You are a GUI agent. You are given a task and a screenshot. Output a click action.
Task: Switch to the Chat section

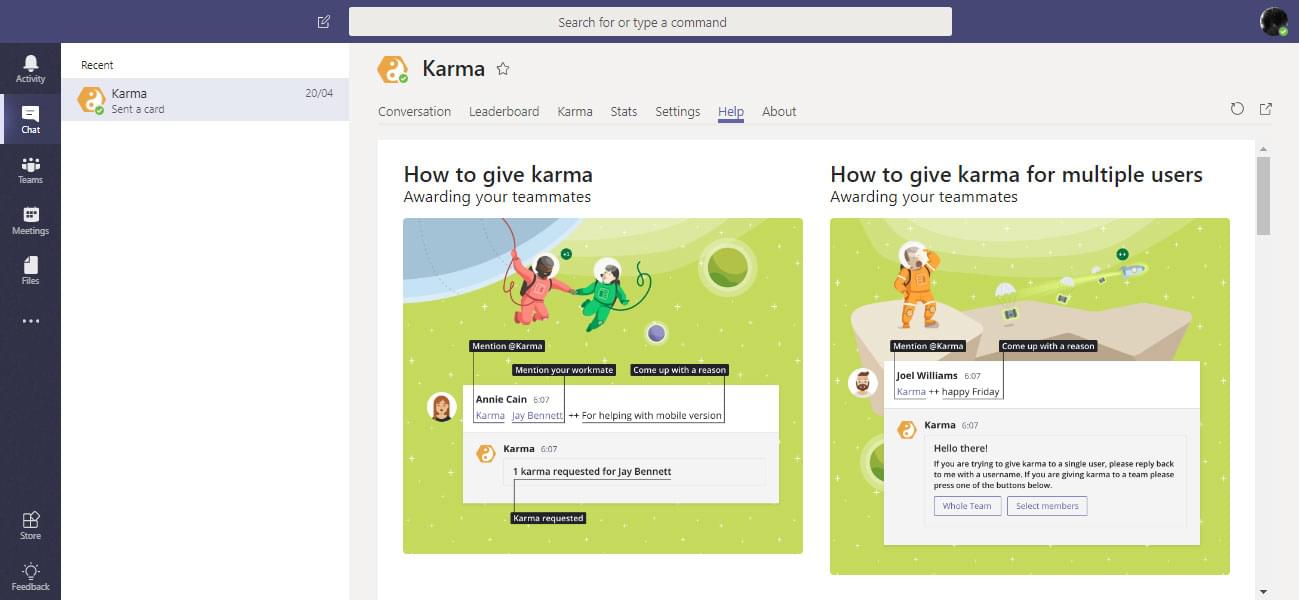pyautogui.click(x=30, y=119)
